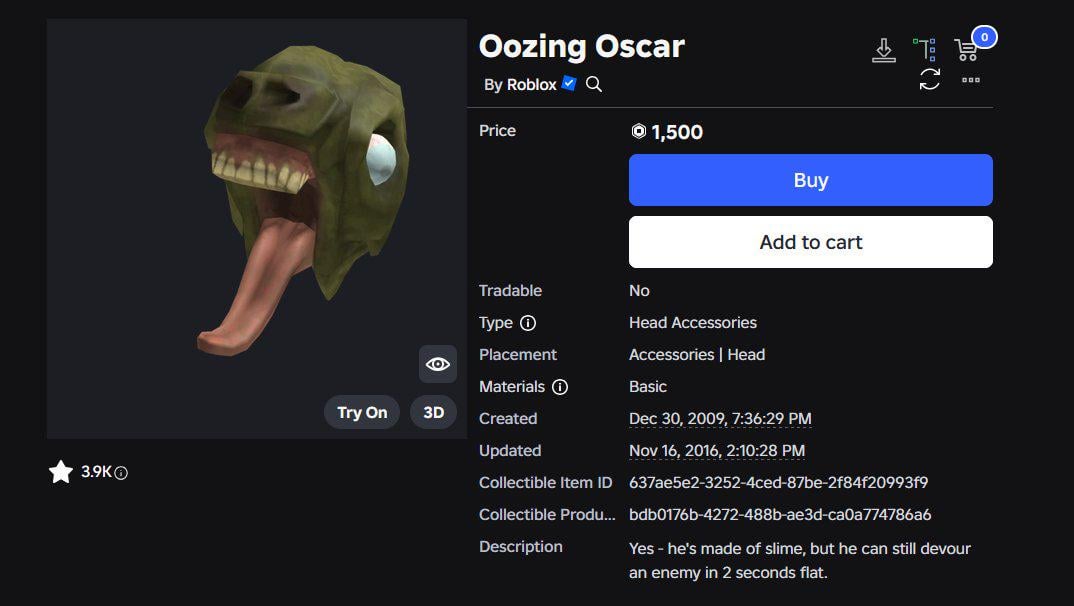Click the info icon beside favorites count
The height and width of the screenshot is (606, 1074).
pyautogui.click(x=121, y=473)
